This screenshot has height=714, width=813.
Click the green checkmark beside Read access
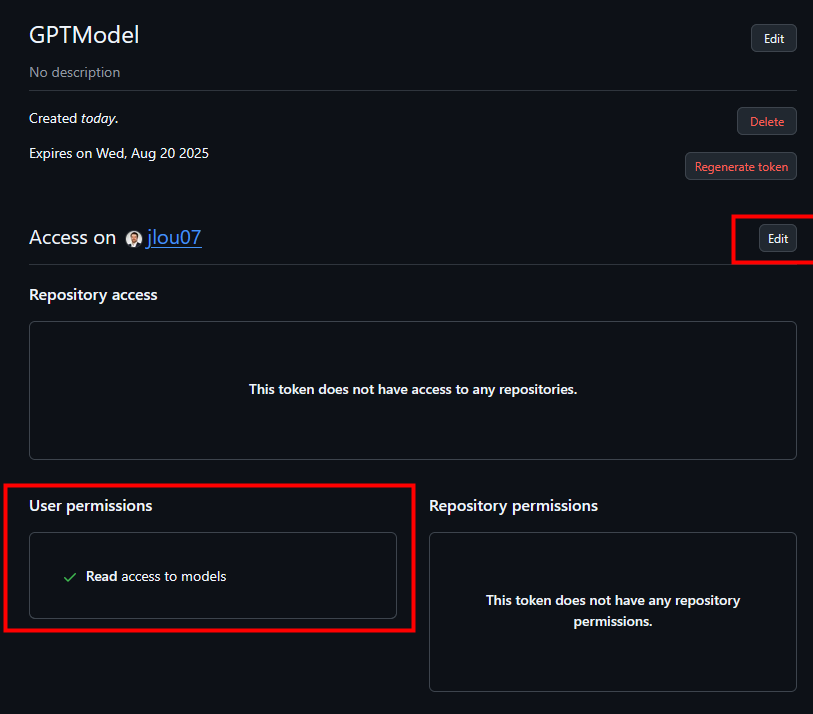pyautogui.click(x=70, y=577)
